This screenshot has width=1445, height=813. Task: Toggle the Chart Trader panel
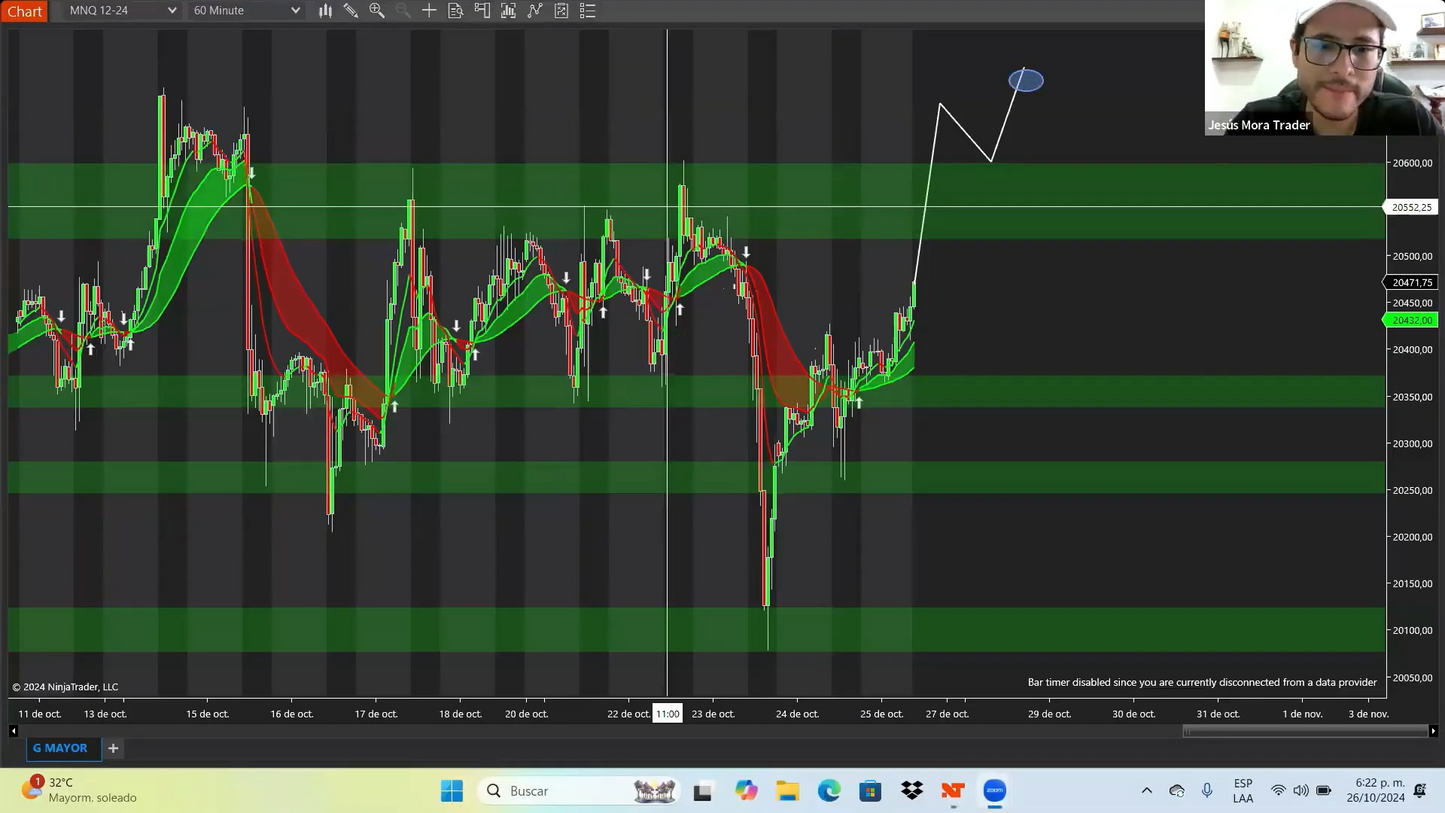(x=482, y=11)
